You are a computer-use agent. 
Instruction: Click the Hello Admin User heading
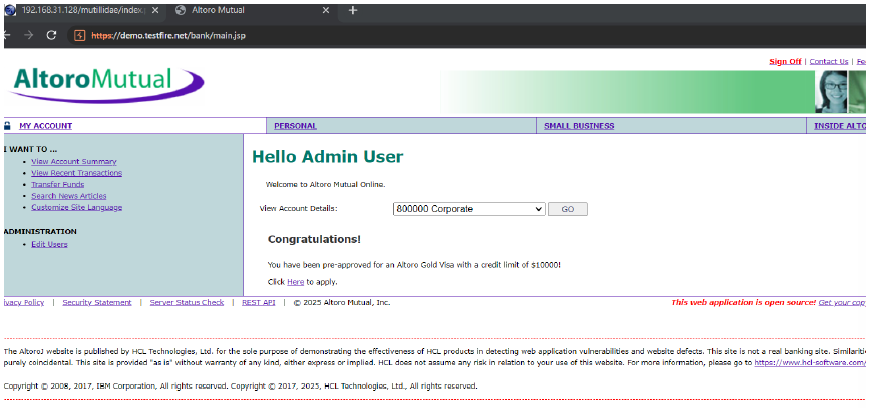pyautogui.click(x=328, y=157)
